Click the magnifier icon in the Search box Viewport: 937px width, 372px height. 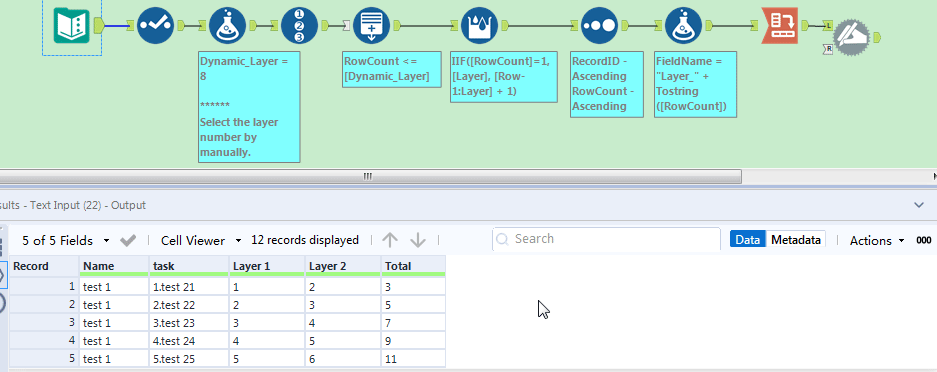[503, 239]
